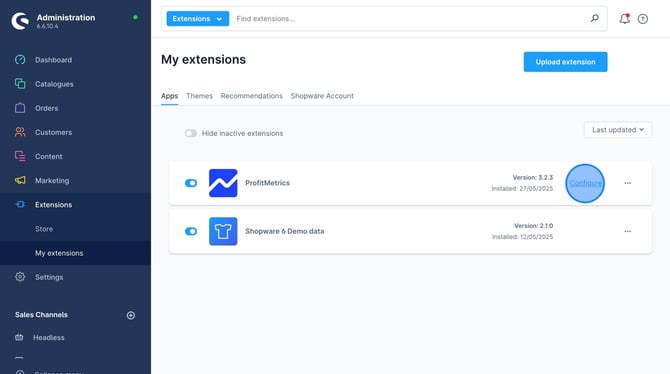
Task: Click the Extensions plug icon
Action: point(20,204)
